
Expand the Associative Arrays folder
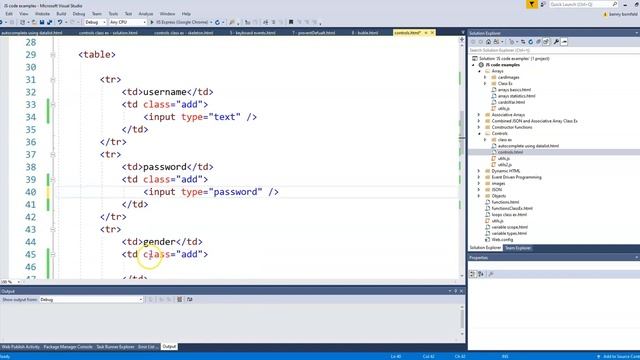[479, 115]
